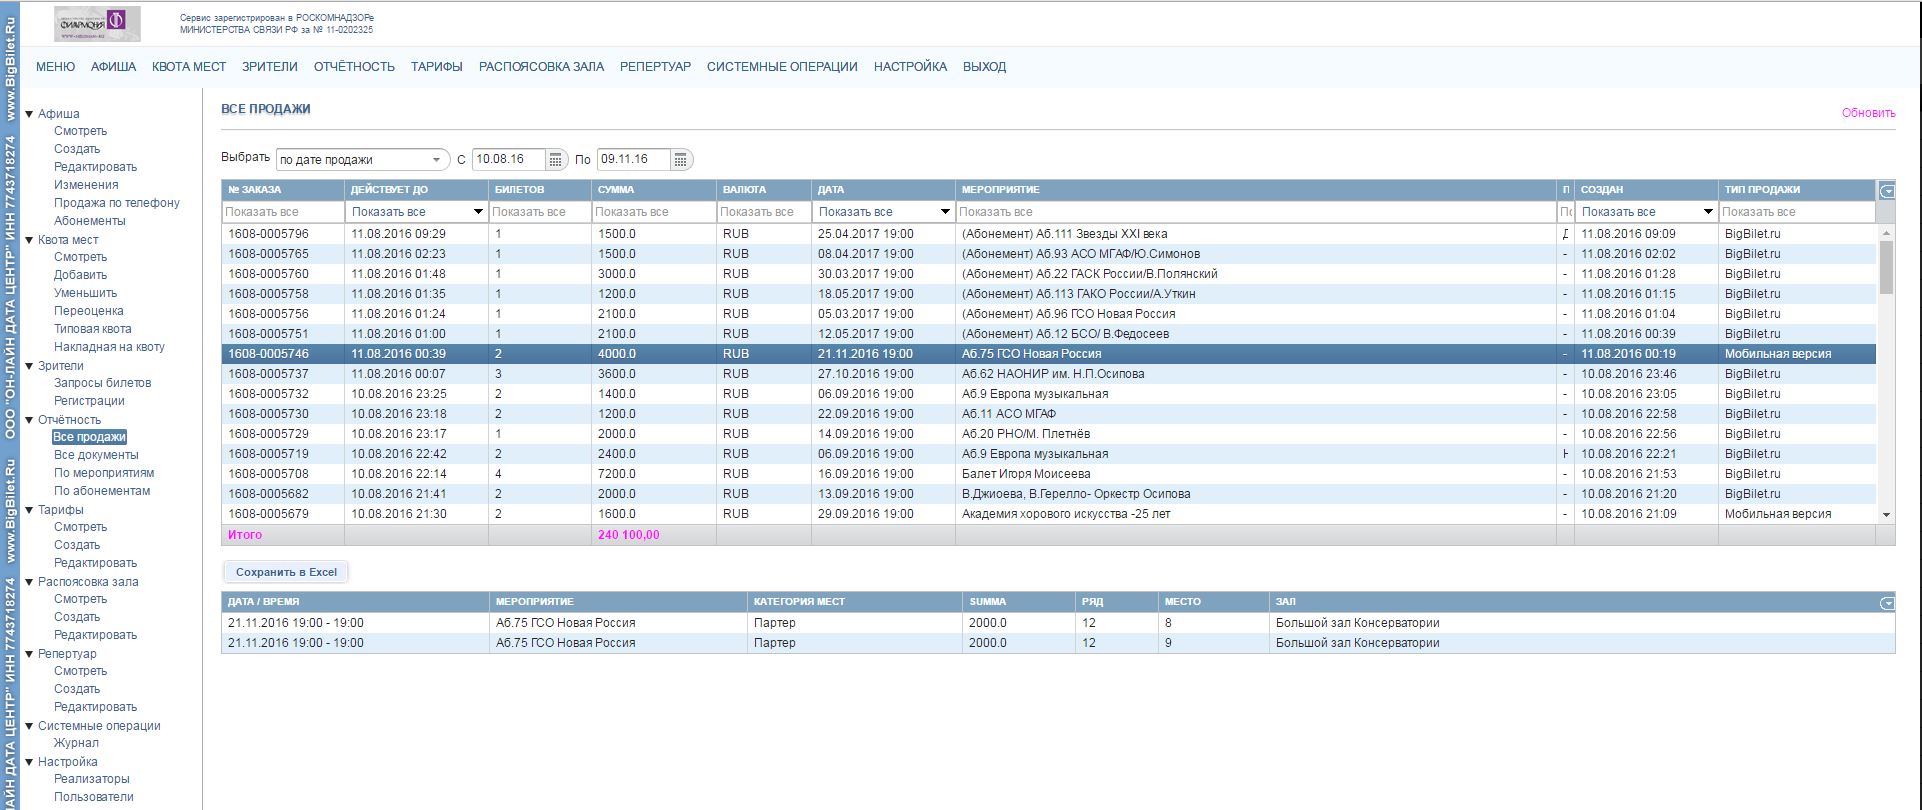Click the Мероприятие filter input field

1255,212
